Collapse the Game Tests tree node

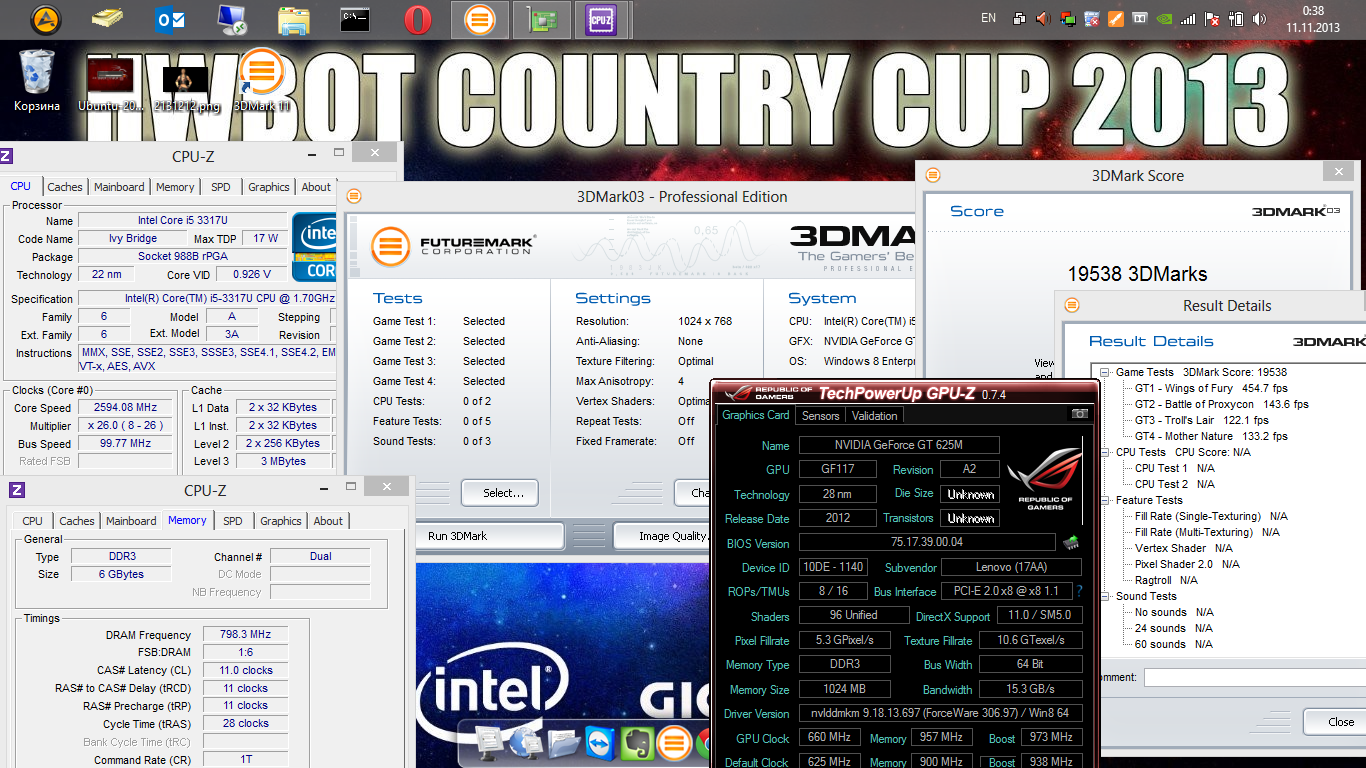[1105, 372]
